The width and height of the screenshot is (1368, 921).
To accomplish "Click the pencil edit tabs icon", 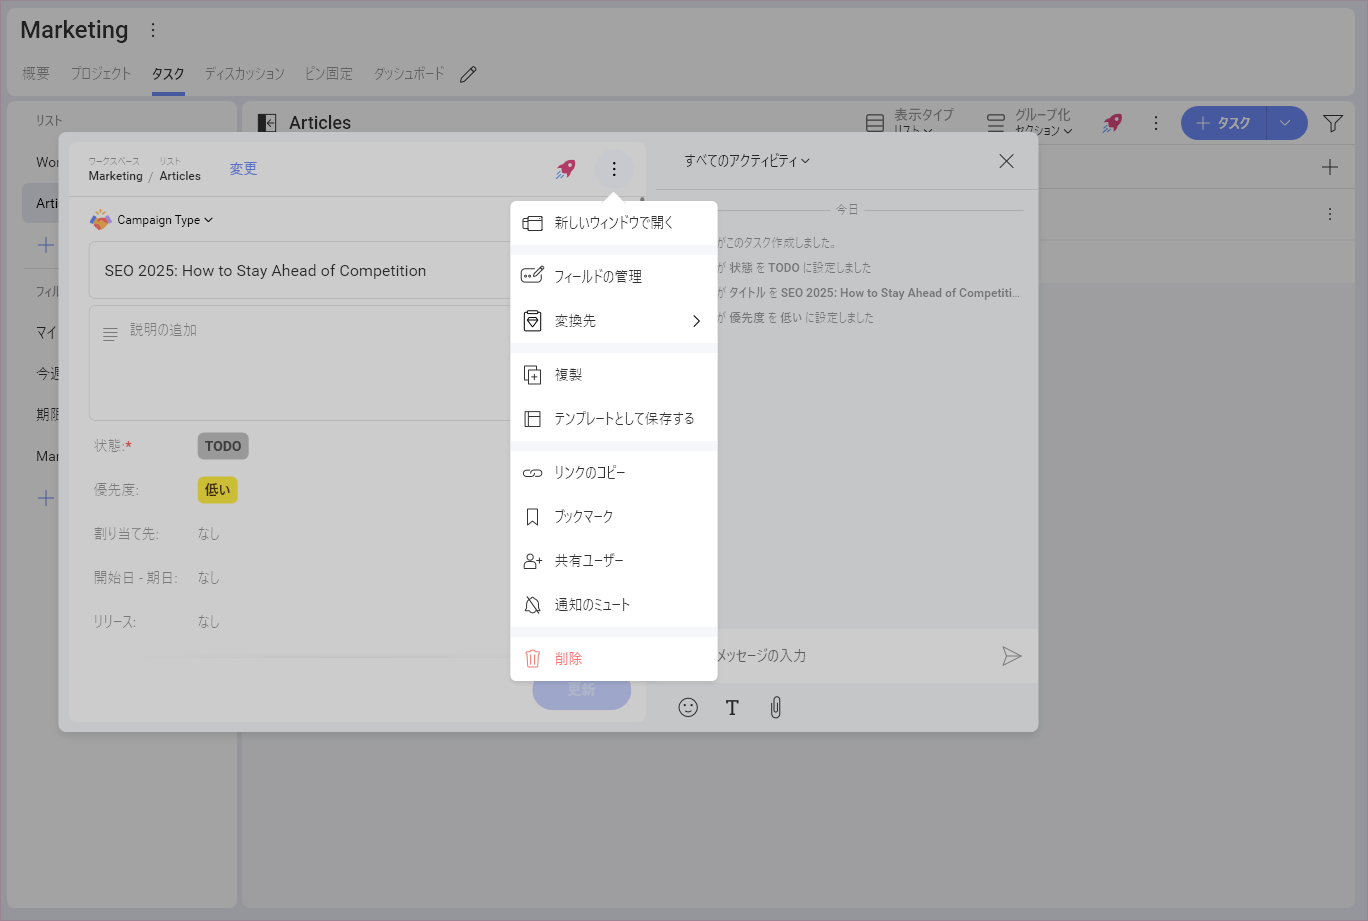I will click(468, 74).
